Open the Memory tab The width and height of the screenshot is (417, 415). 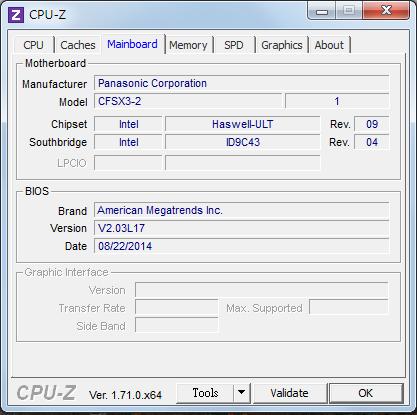[188, 45]
